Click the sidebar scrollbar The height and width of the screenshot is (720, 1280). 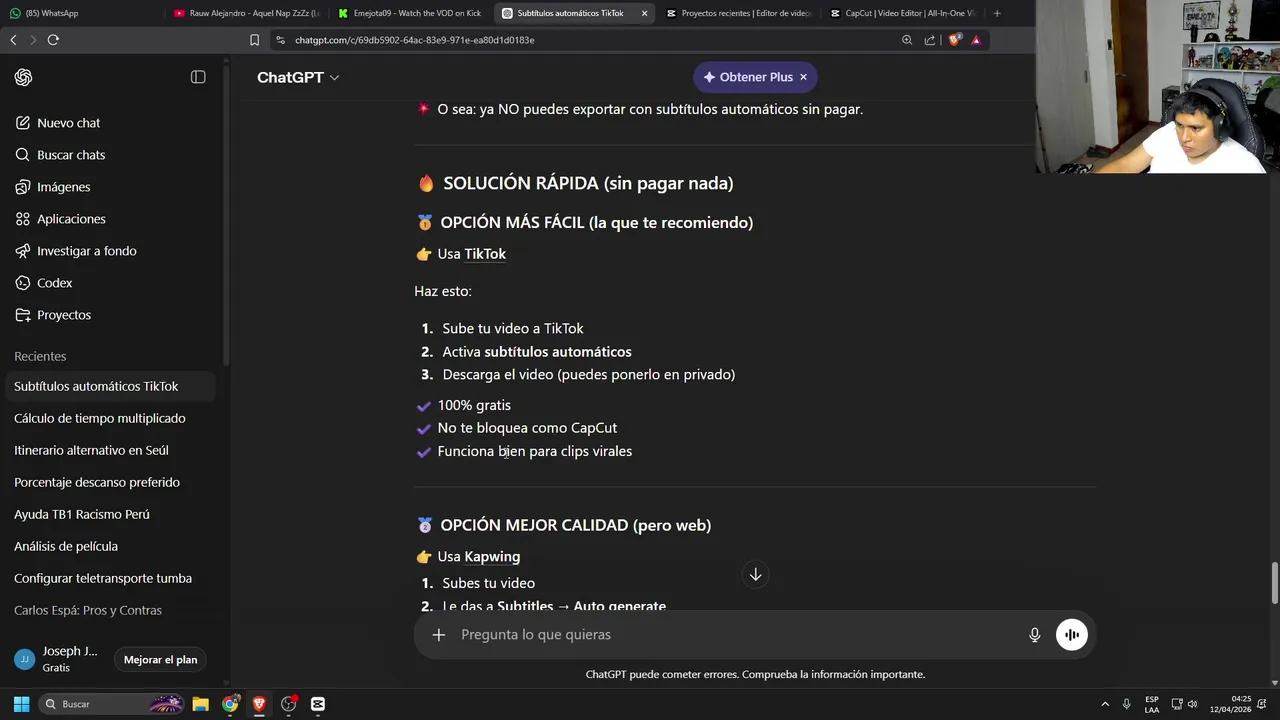[x=226, y=215]
